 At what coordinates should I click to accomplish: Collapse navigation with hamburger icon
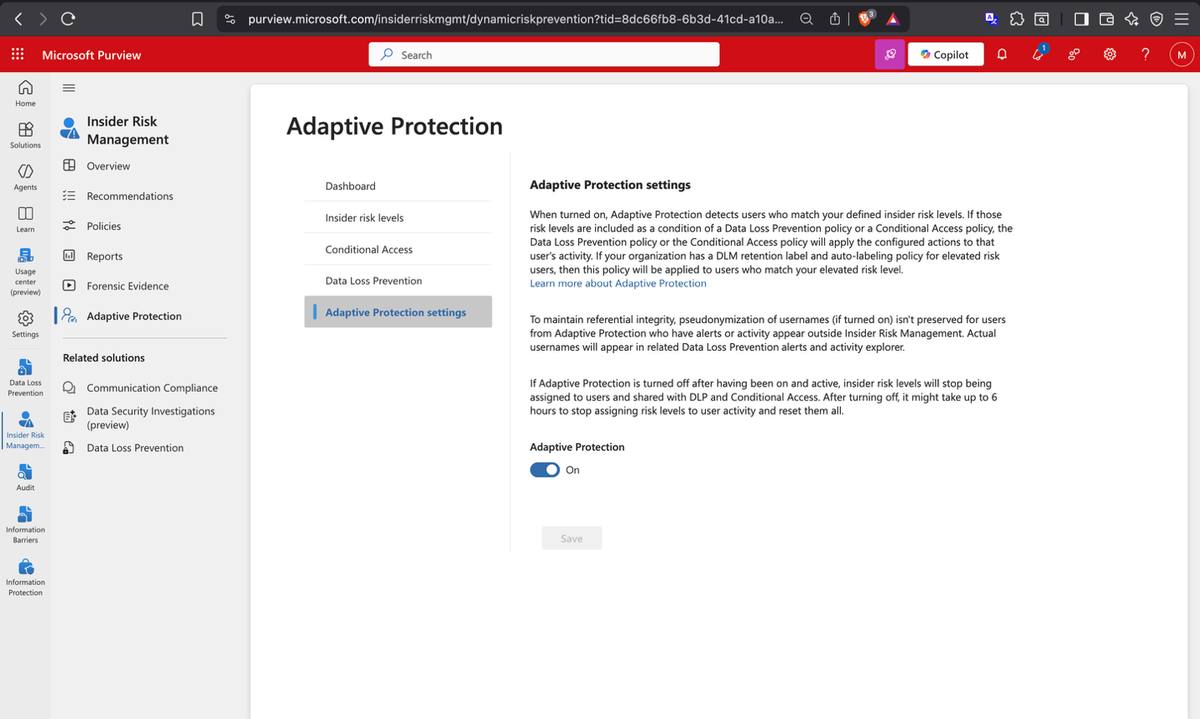(69, 87)
